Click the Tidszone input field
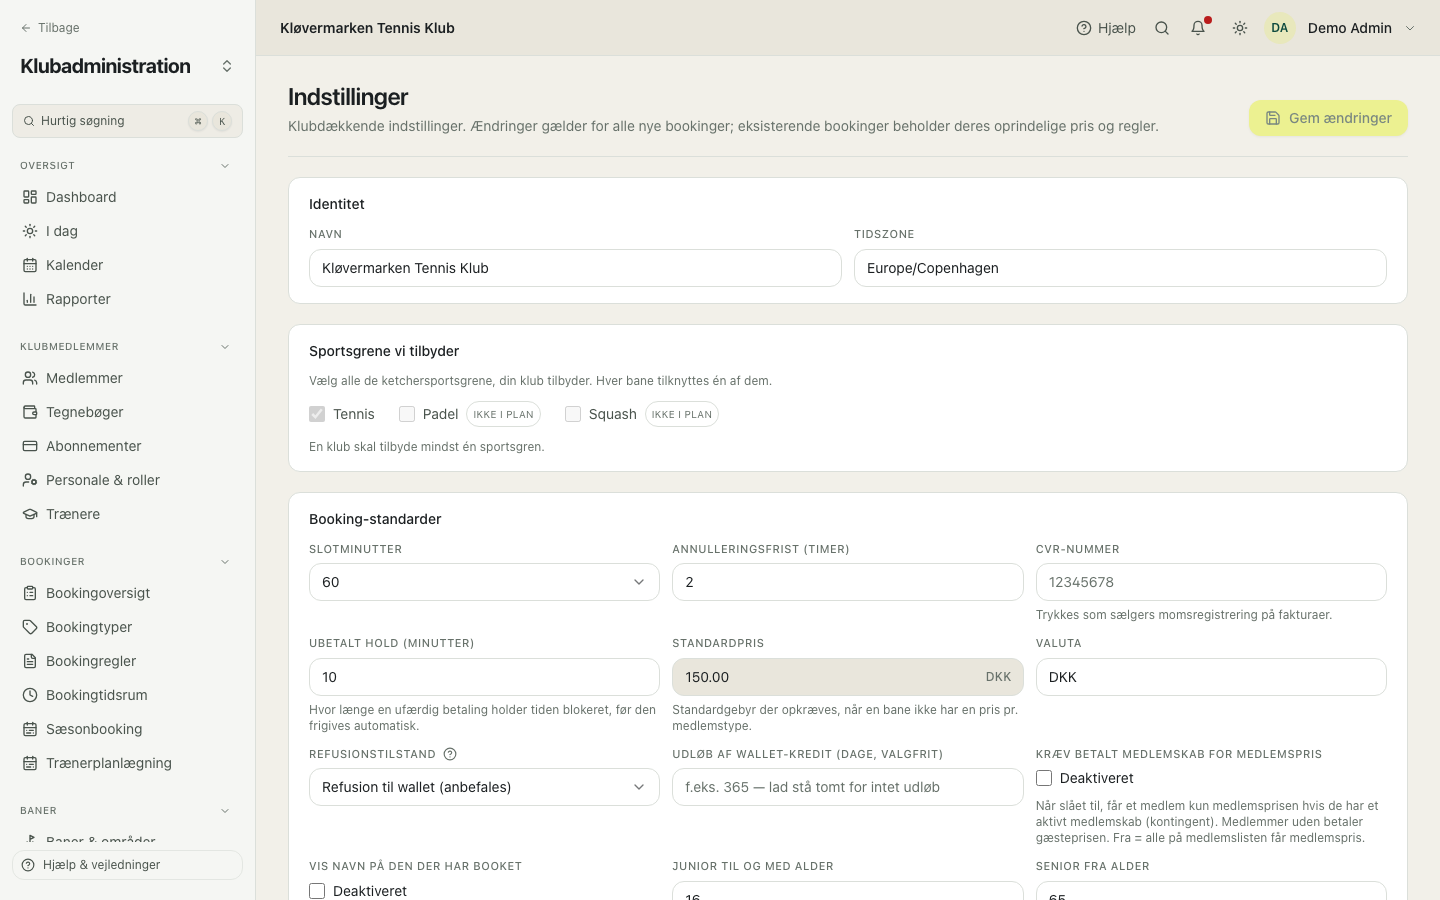1440x900 pixels. click(x=1120, y=268)
